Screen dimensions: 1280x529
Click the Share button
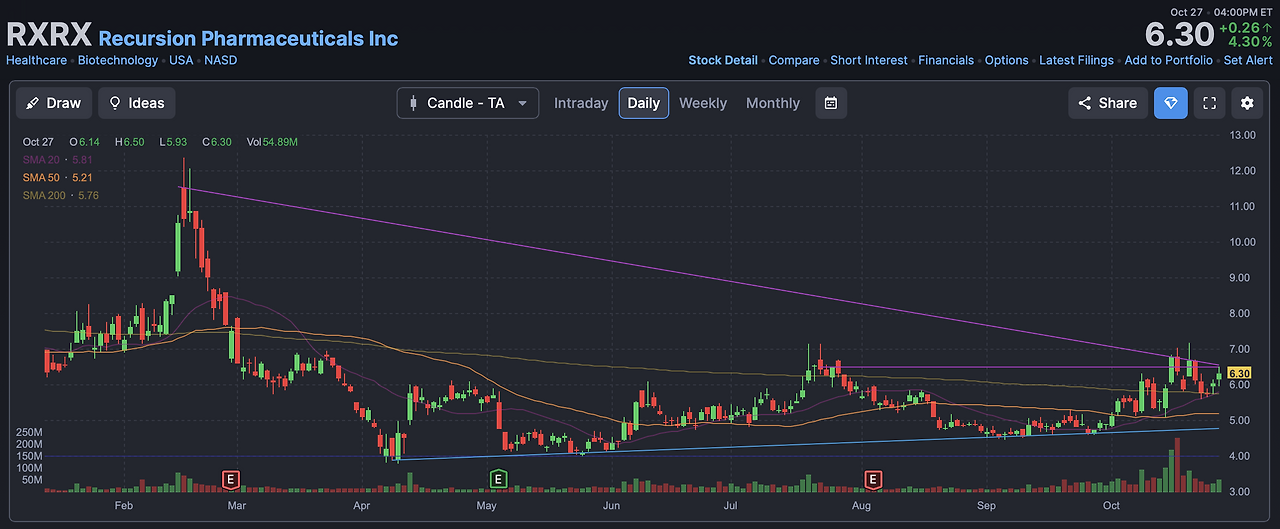tap(1107, 103)
